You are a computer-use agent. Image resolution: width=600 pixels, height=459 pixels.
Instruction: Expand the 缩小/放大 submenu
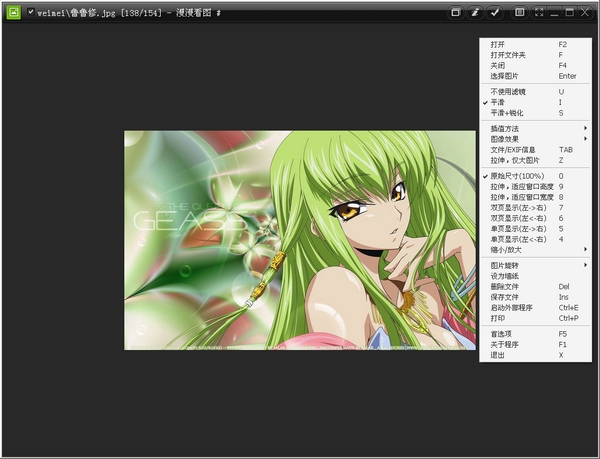[x=535, y=250]
